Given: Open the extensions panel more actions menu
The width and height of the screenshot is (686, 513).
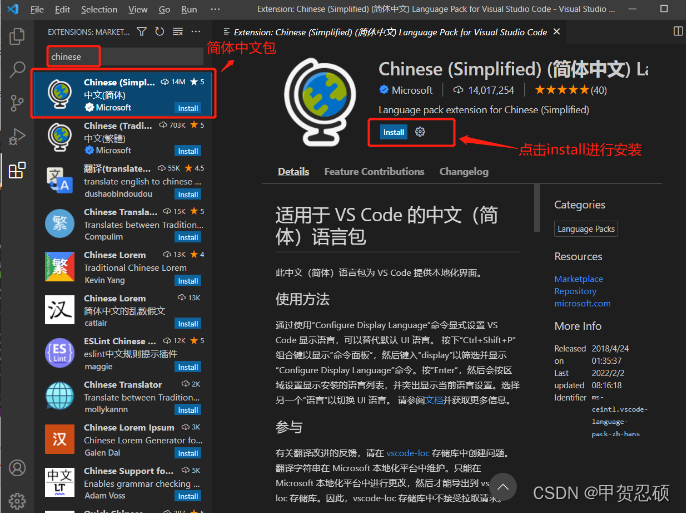Looking at the screenshot, I should click(196, 31).
